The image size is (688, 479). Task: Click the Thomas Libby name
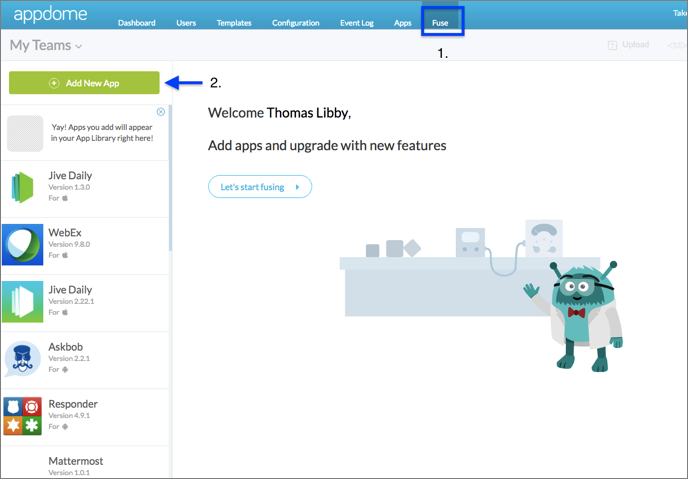pyautogui.click(x=309, y=113)
